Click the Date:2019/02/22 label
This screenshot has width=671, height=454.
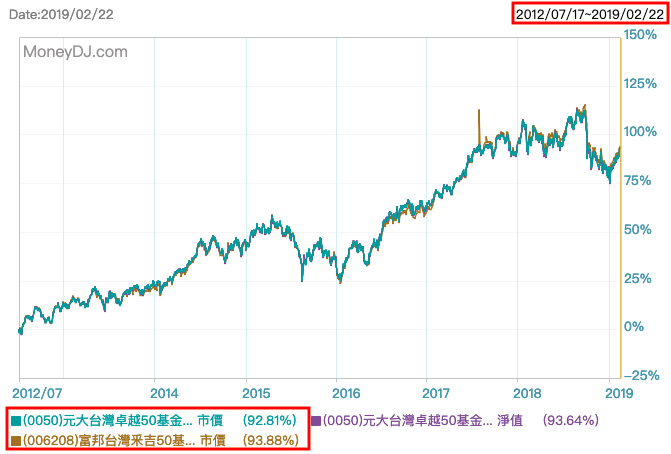(61, 15)
